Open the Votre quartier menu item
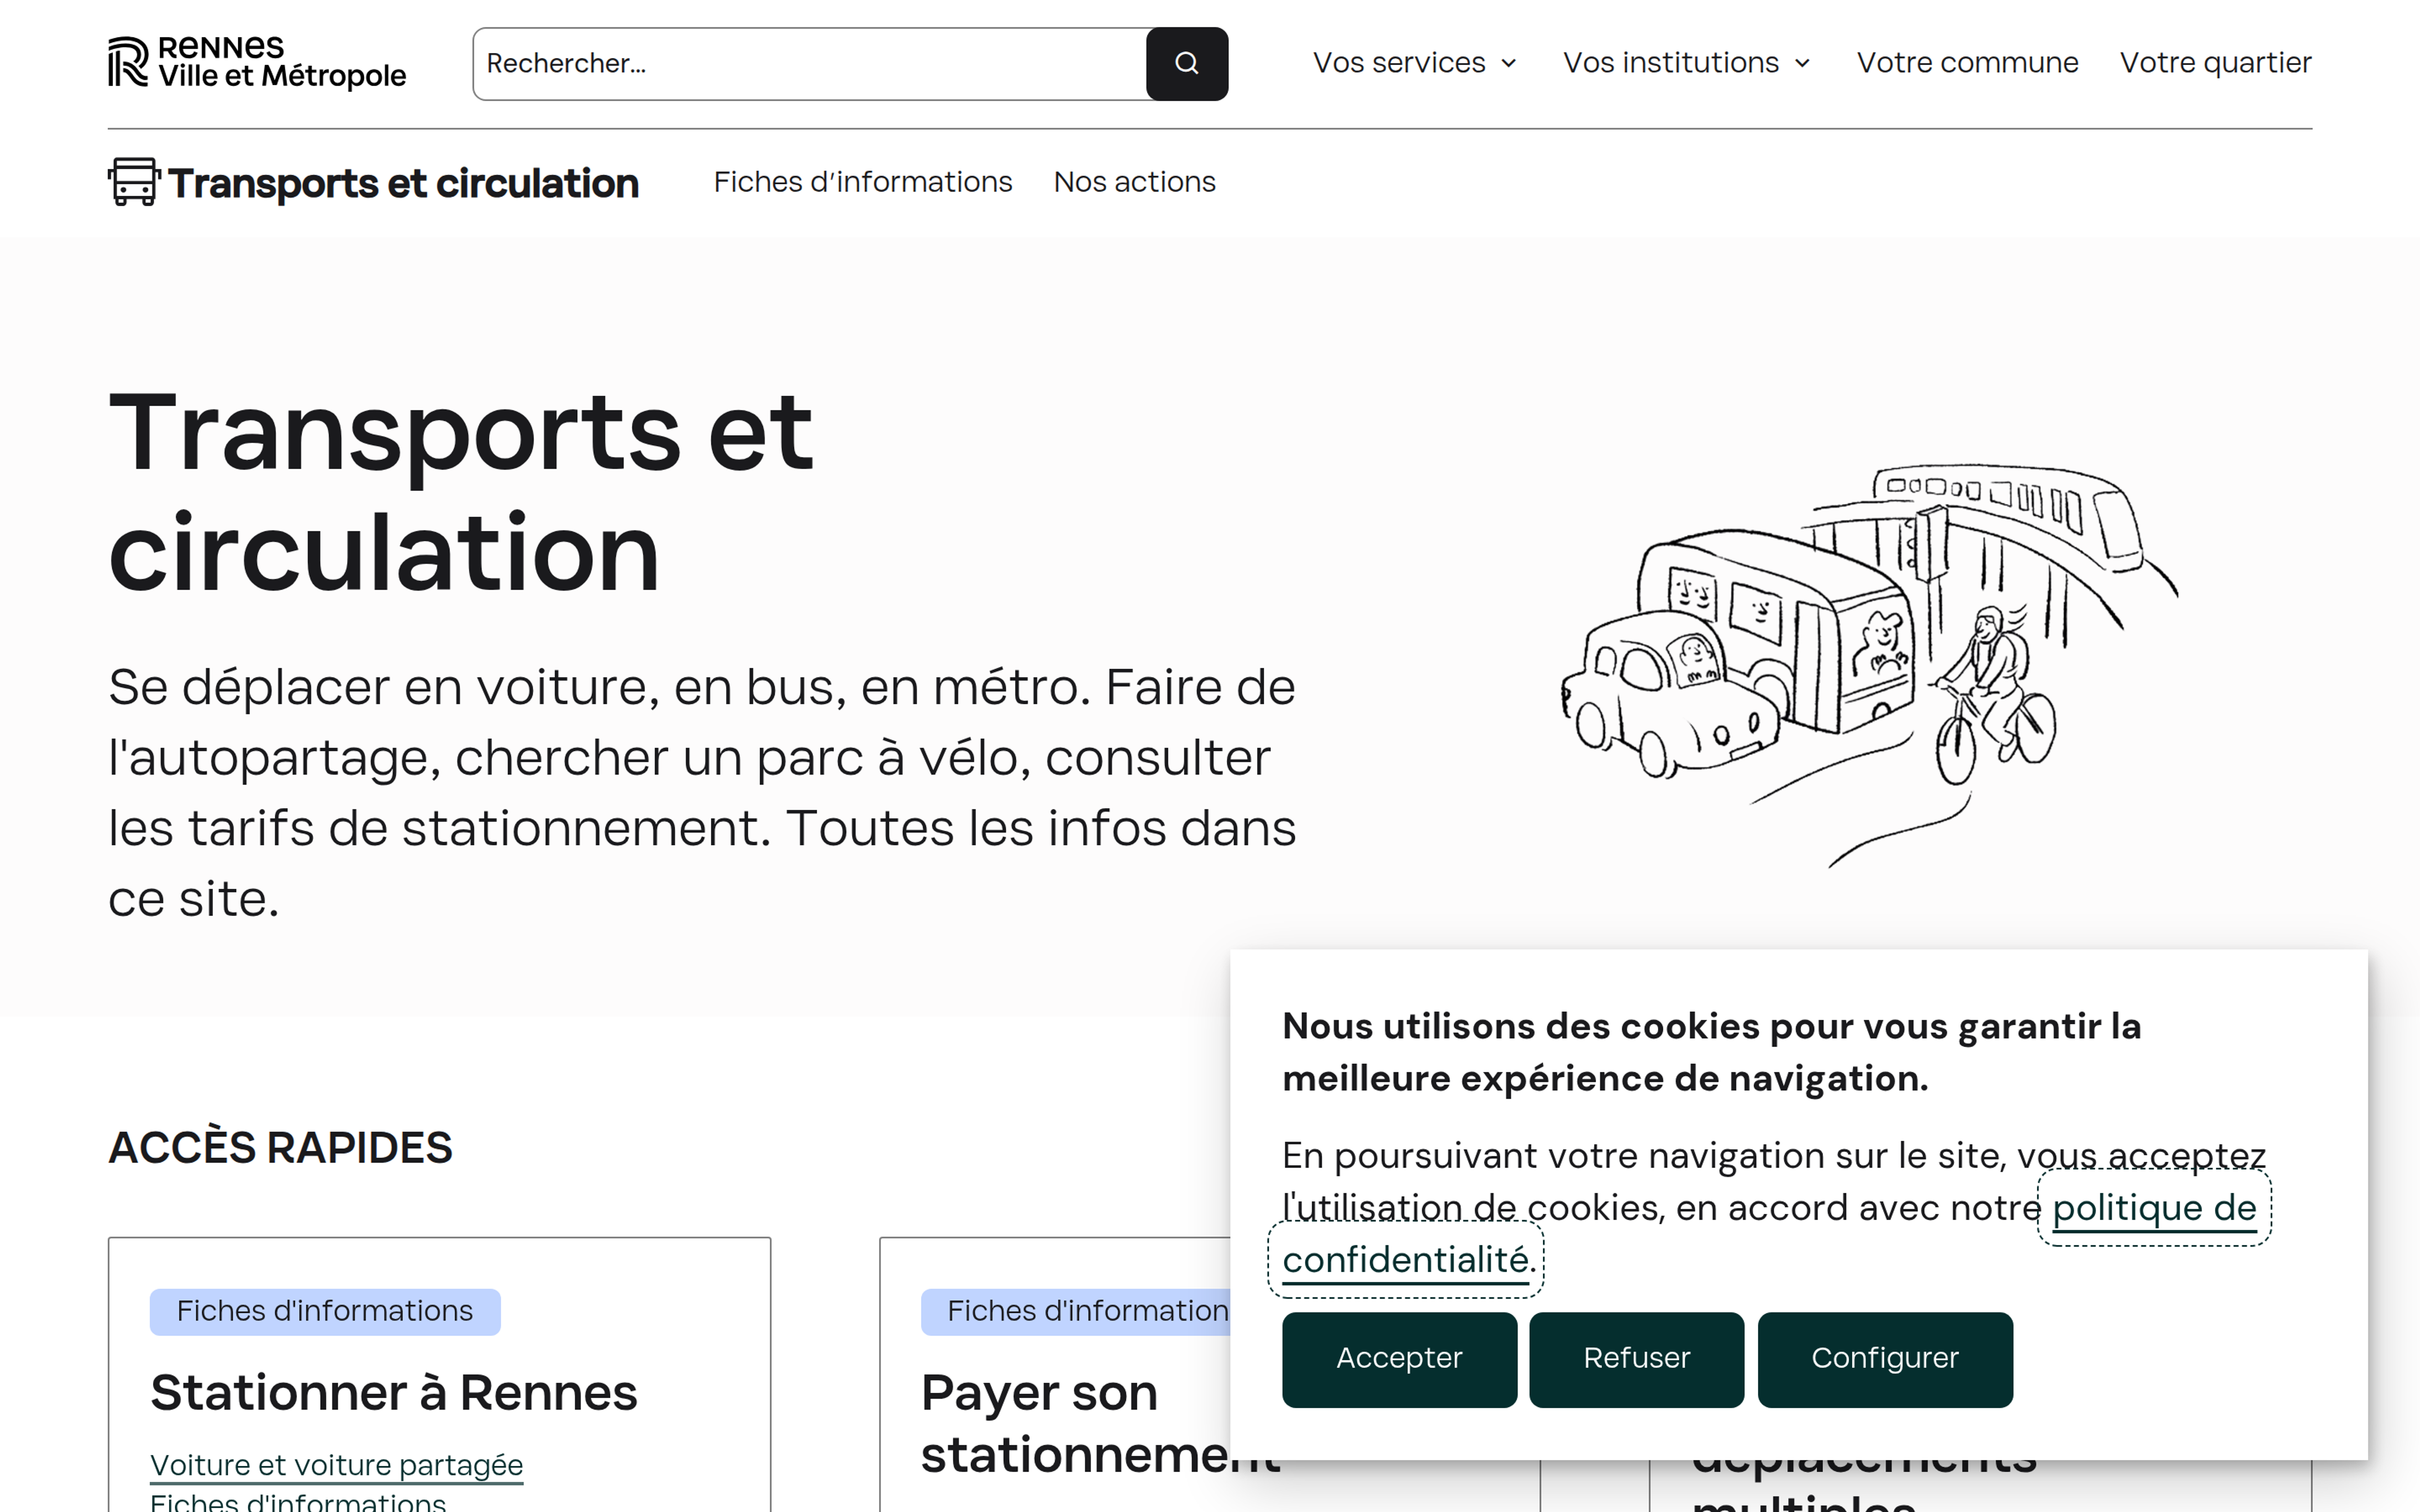The image size is (2420, 1512). [x=2215, y=63]
